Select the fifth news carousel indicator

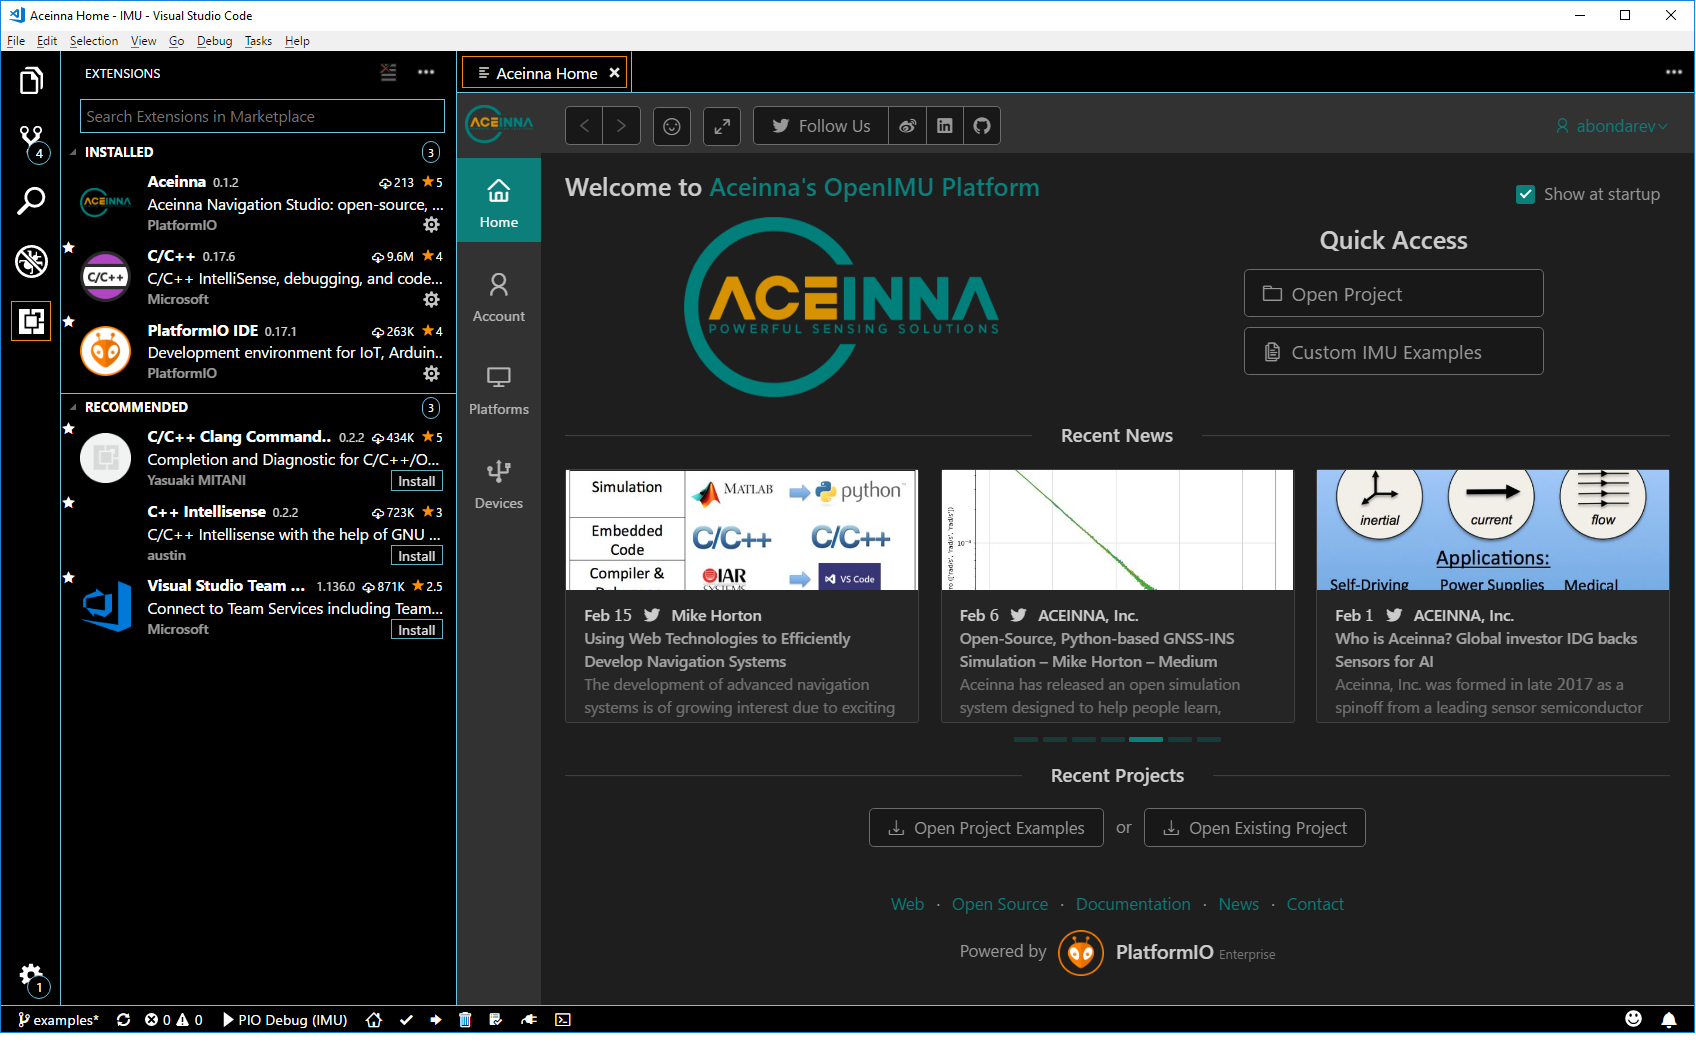(1146, 739)
